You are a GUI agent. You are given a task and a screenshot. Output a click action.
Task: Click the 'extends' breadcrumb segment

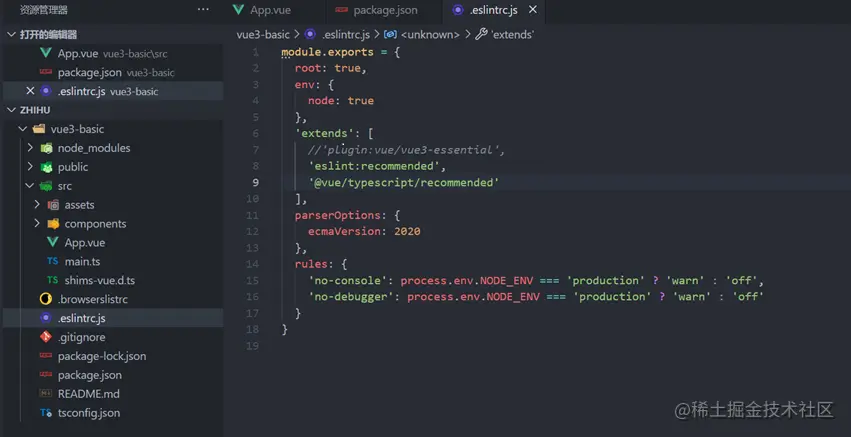tap(512, 34)
